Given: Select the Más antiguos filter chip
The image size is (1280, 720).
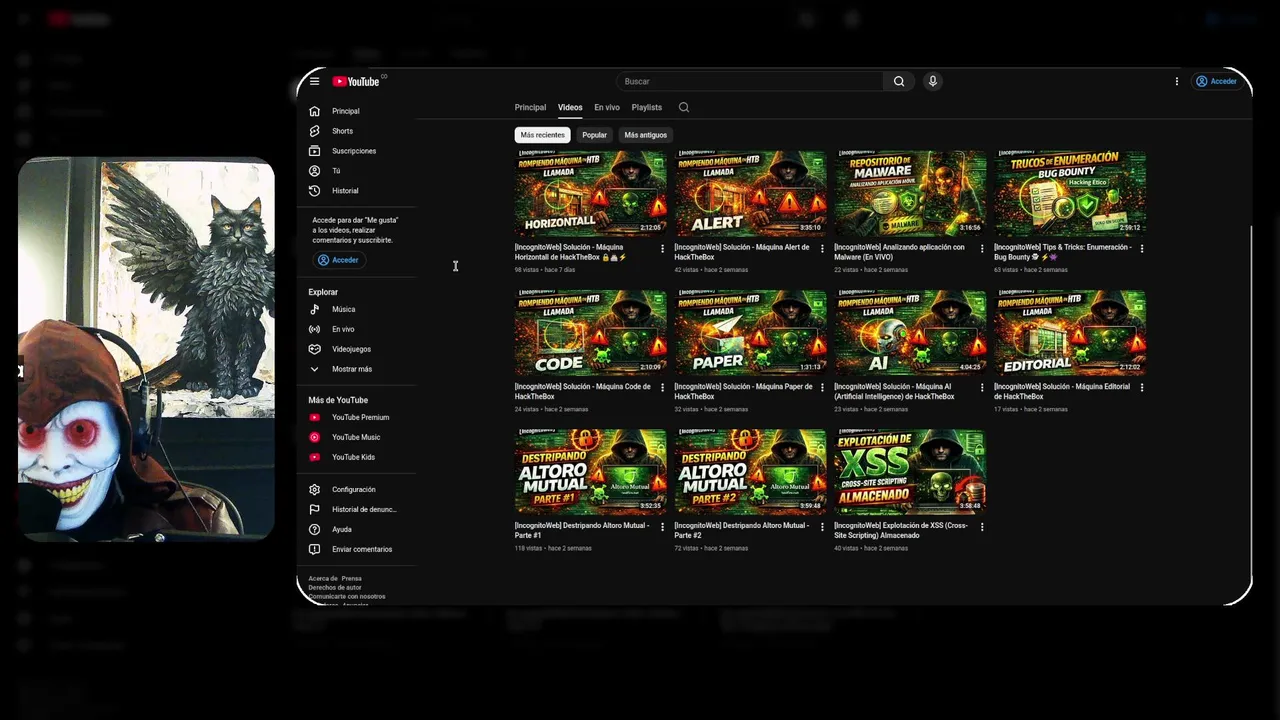Looking at the screenshot, I should [x=645, y=135].
